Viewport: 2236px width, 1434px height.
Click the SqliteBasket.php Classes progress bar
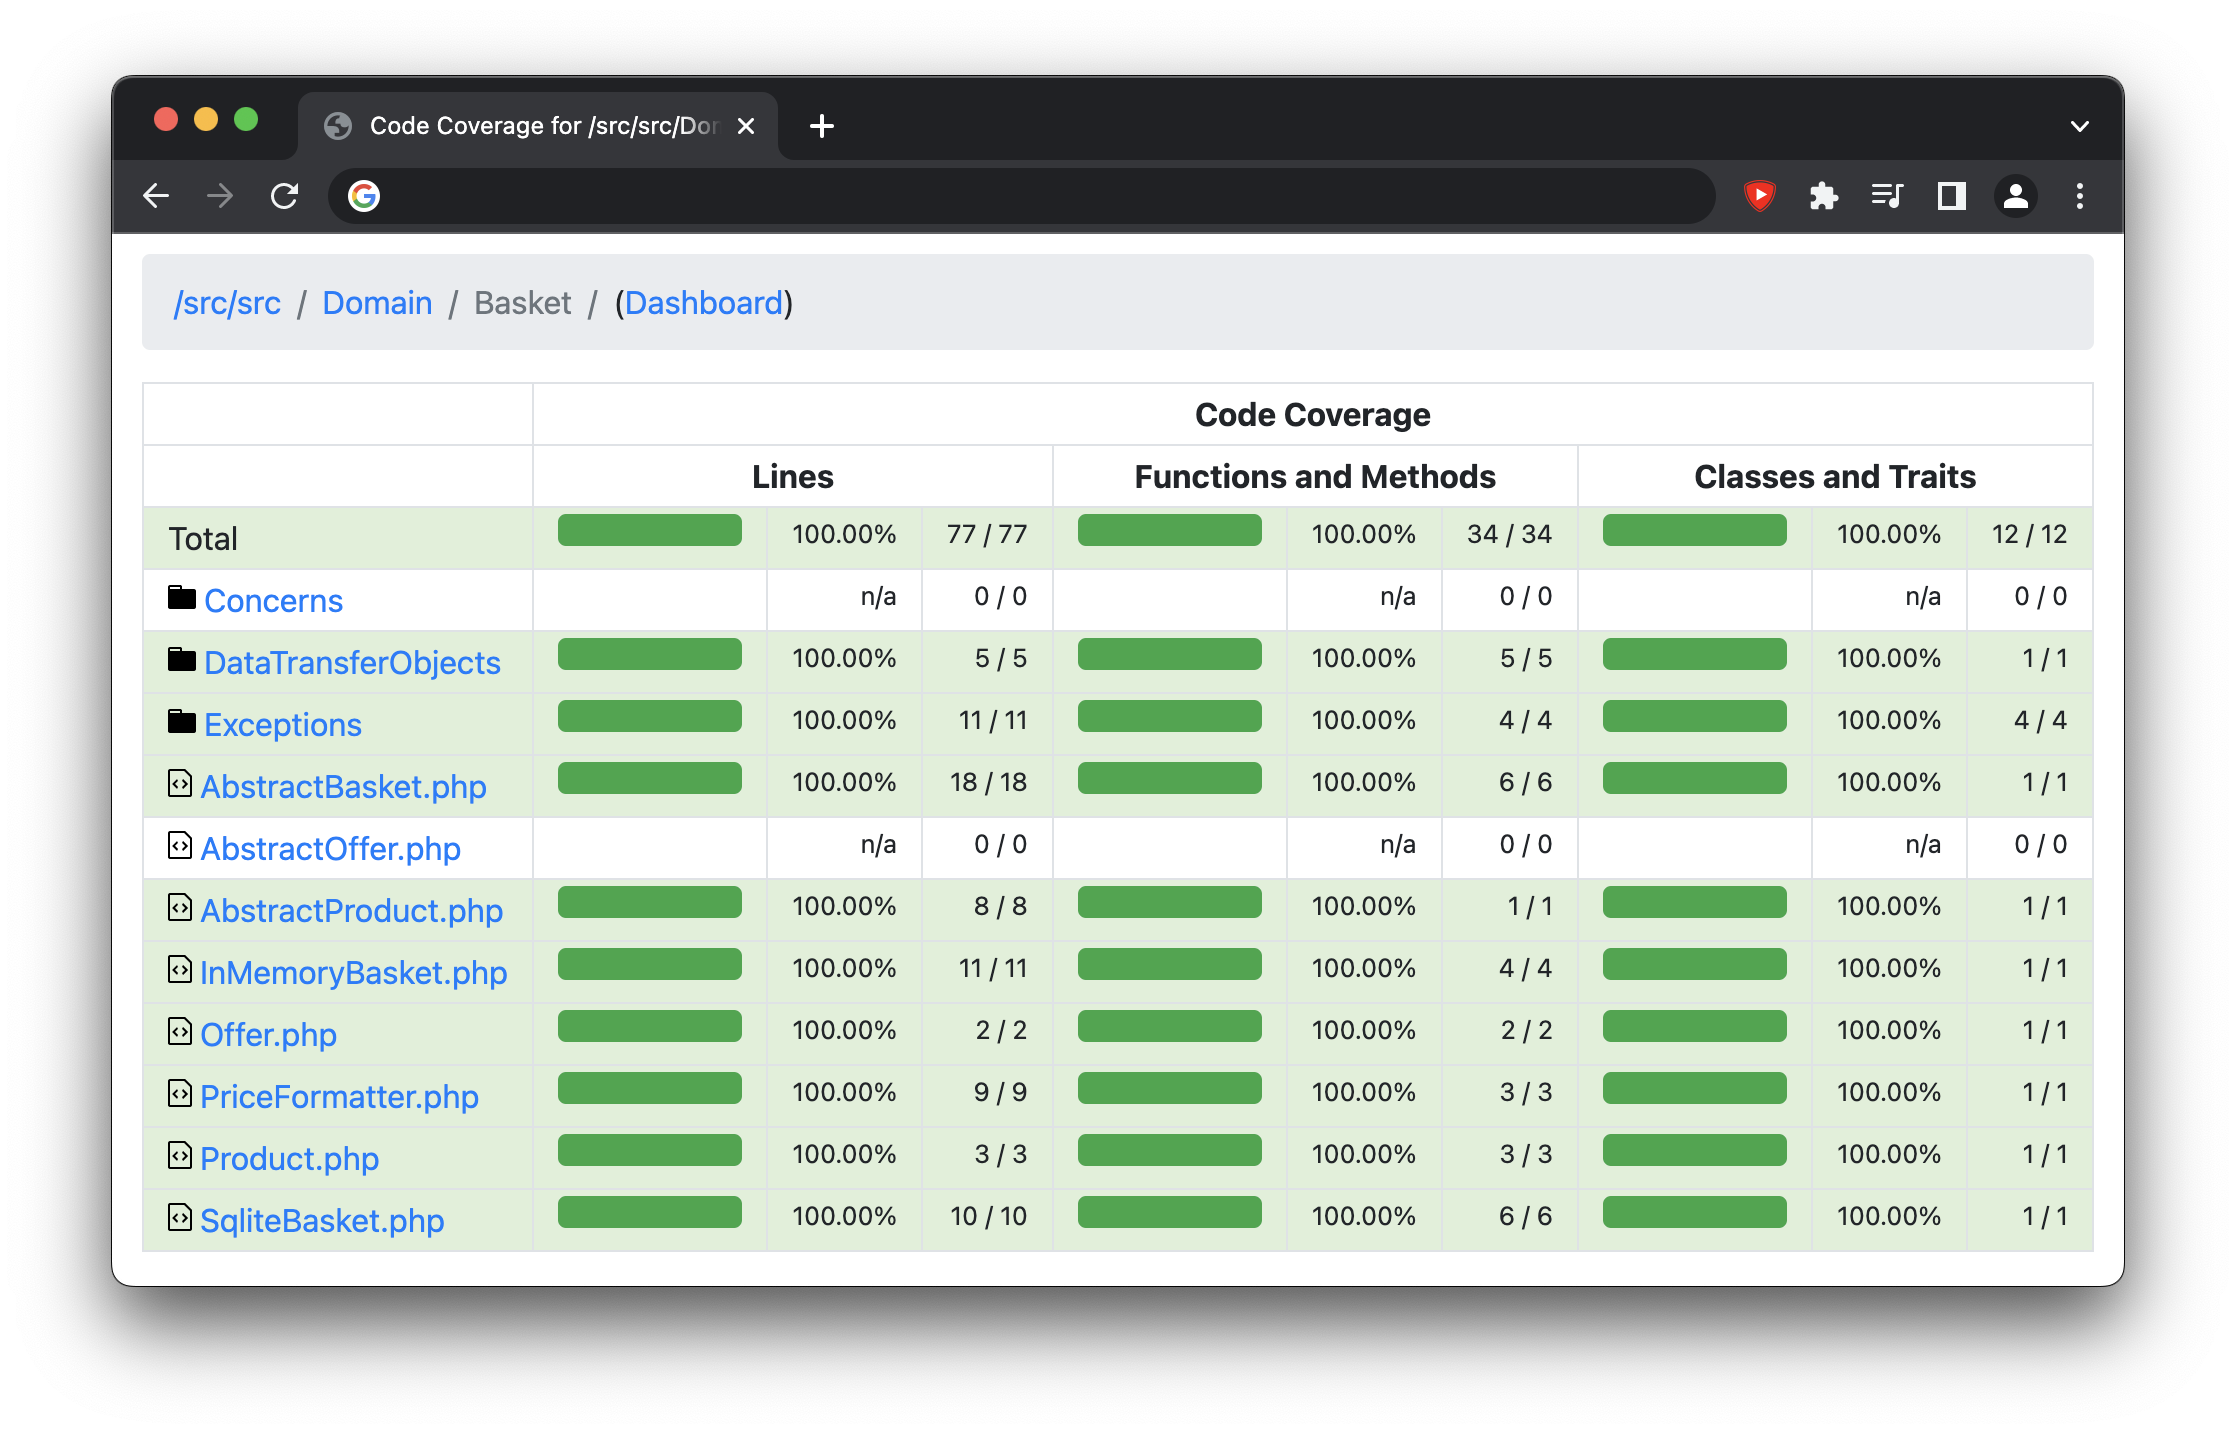(x=1695, y=1212)
